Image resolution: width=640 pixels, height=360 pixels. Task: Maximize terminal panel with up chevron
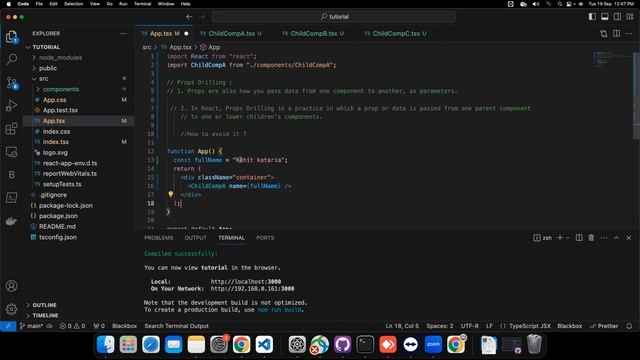[616, 238]
